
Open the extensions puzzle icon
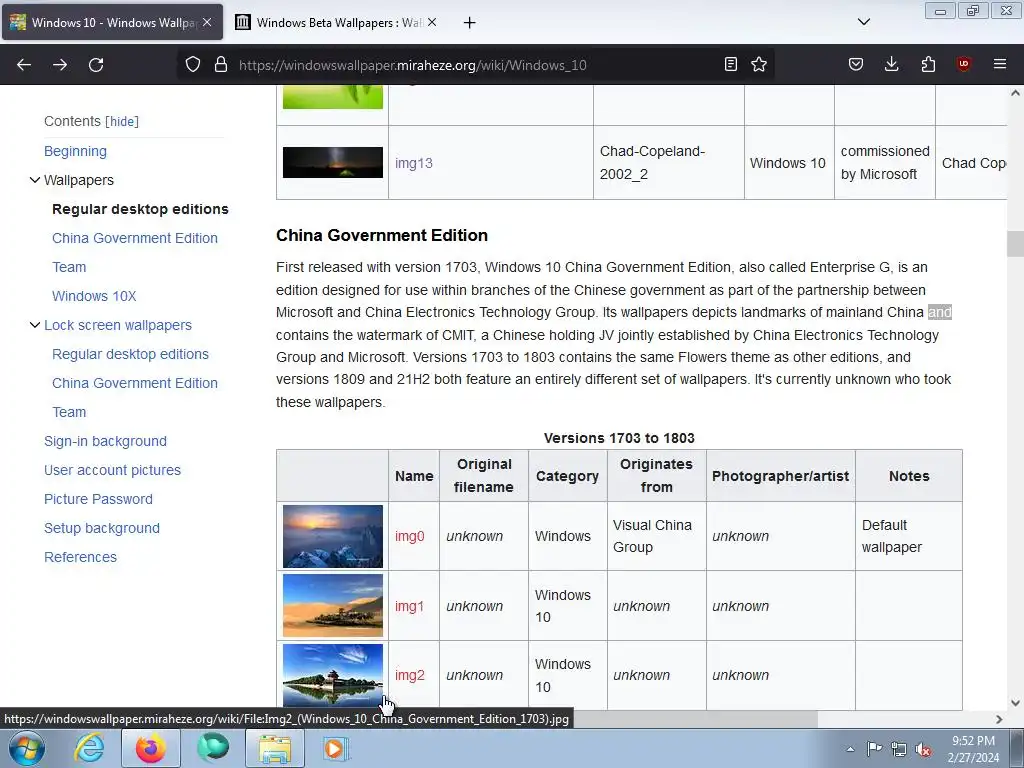click(x=928, y=64)
